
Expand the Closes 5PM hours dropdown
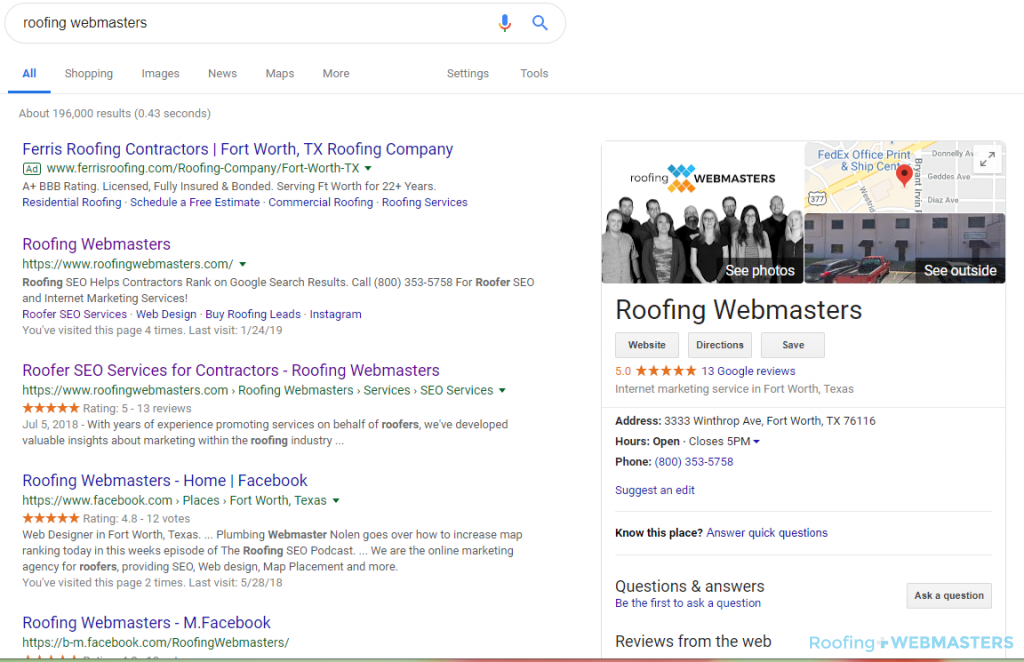(x=756, y=441)
